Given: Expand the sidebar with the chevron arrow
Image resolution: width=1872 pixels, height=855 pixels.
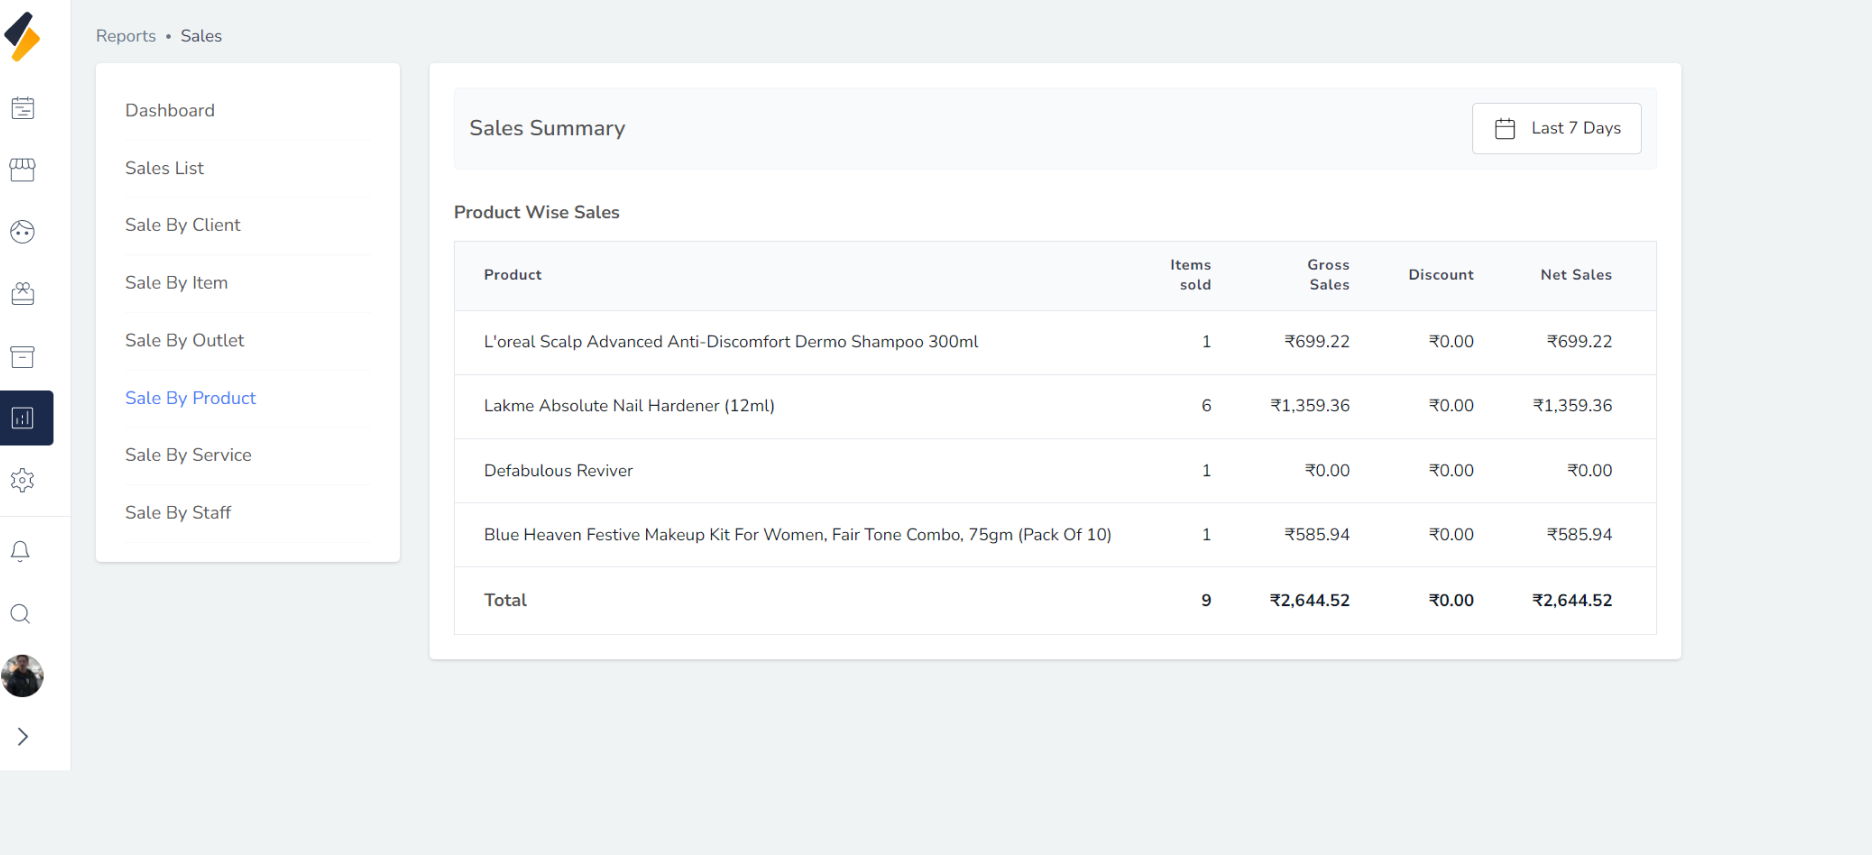Looking at the screenshot, I should (x=22, y=737).
